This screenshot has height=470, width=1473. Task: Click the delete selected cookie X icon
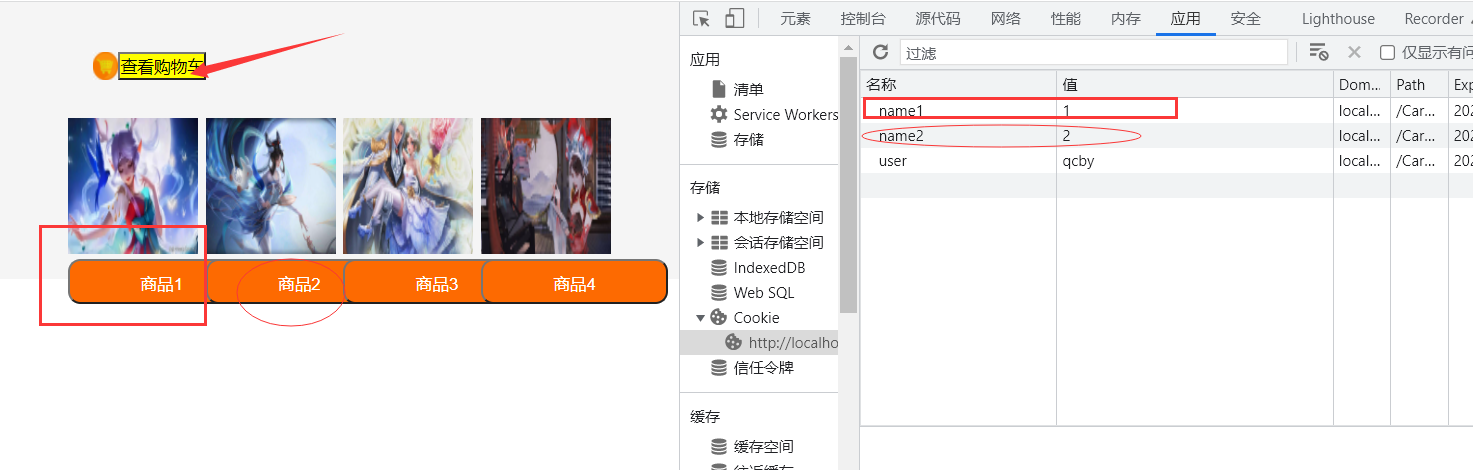1354,52
